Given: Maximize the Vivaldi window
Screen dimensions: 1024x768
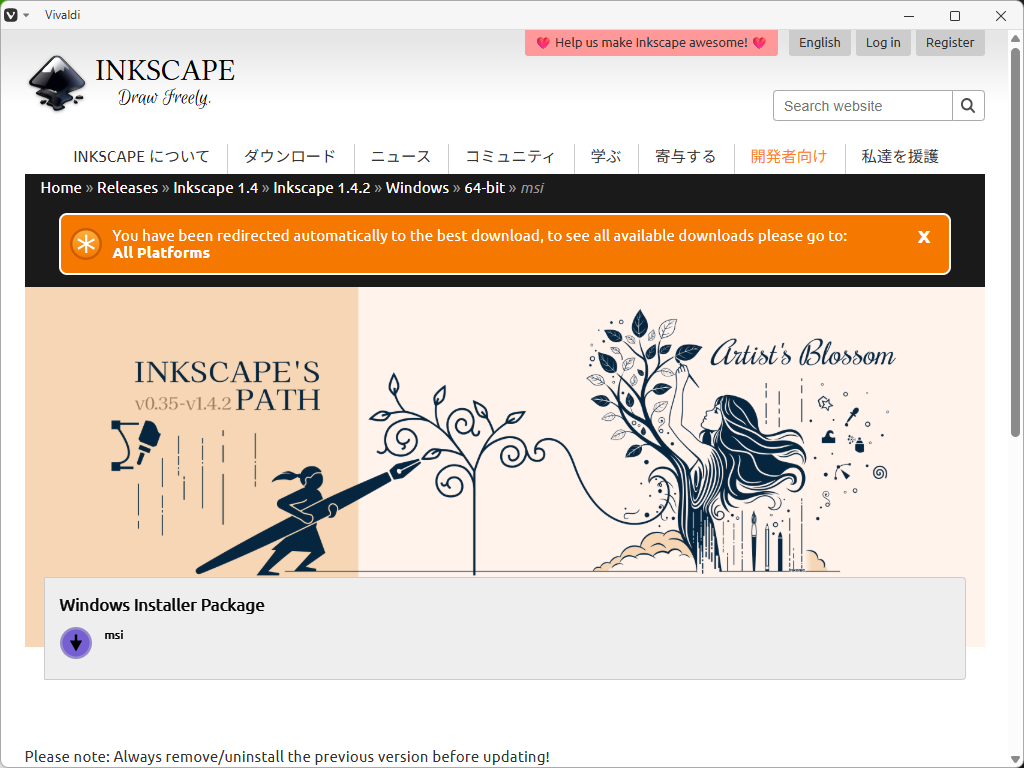Looking at the screenshot, I should [x=955, y=16].
